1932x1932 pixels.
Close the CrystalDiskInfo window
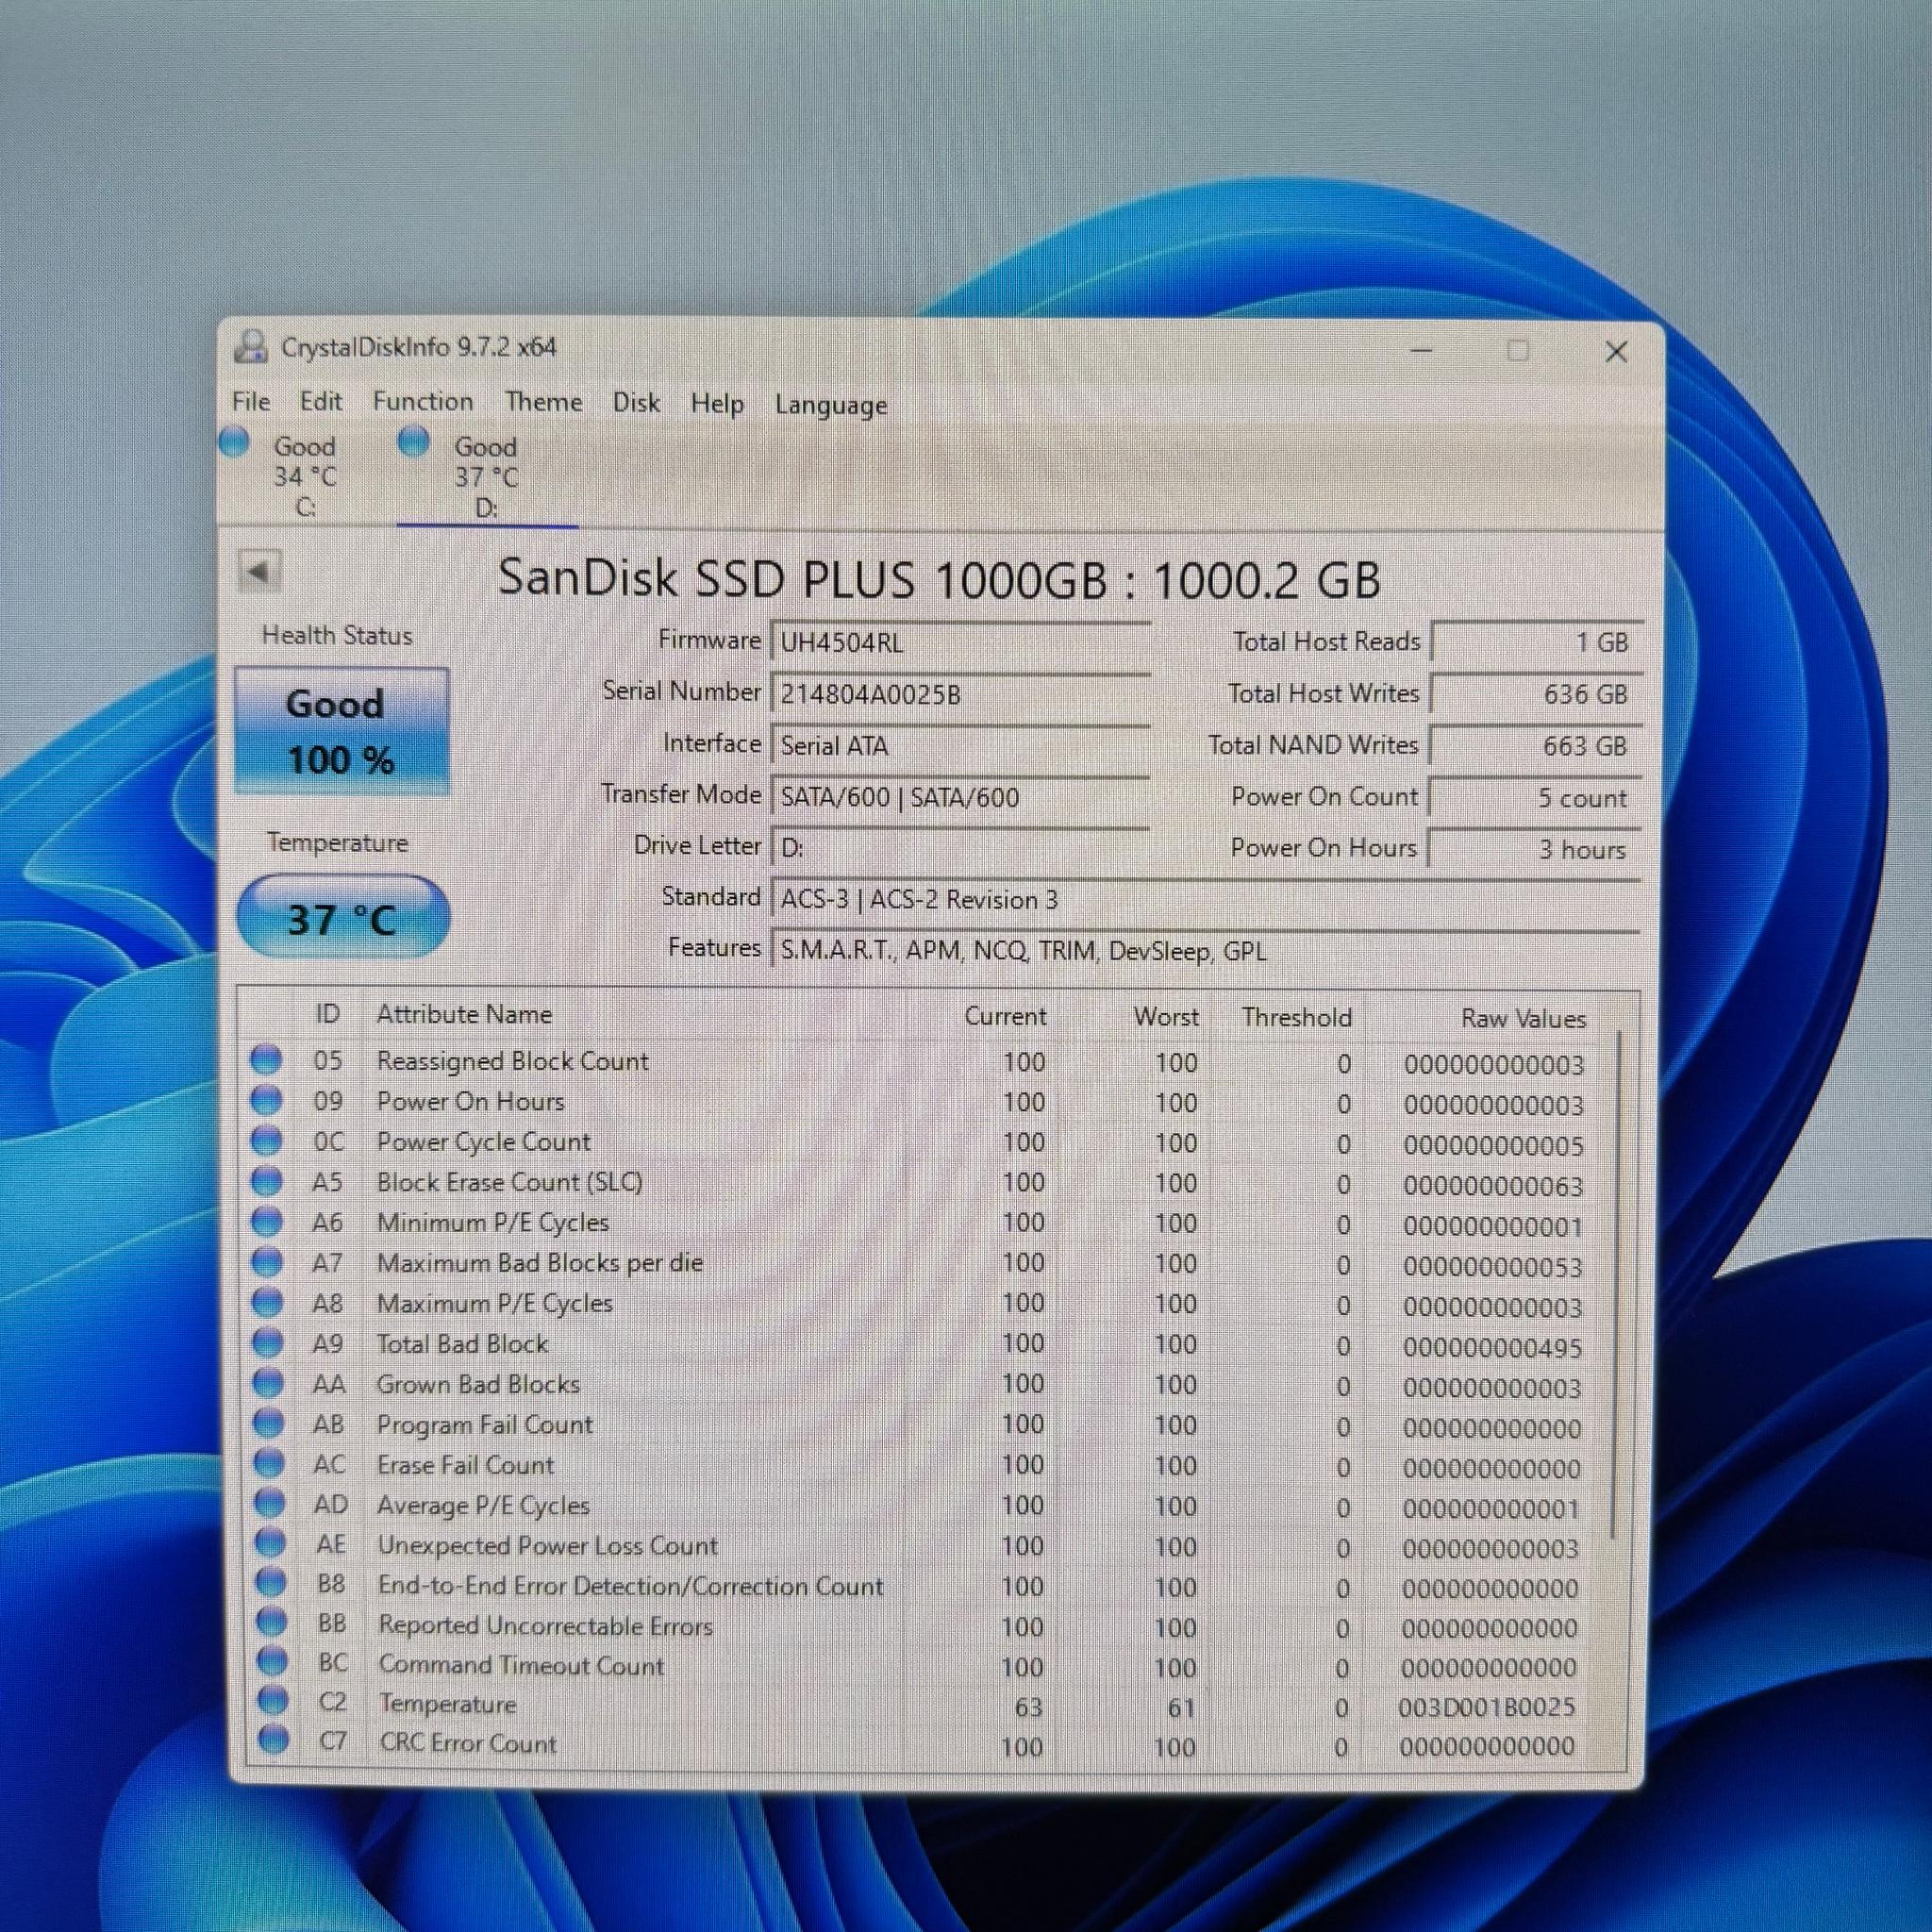[1616, 352]
